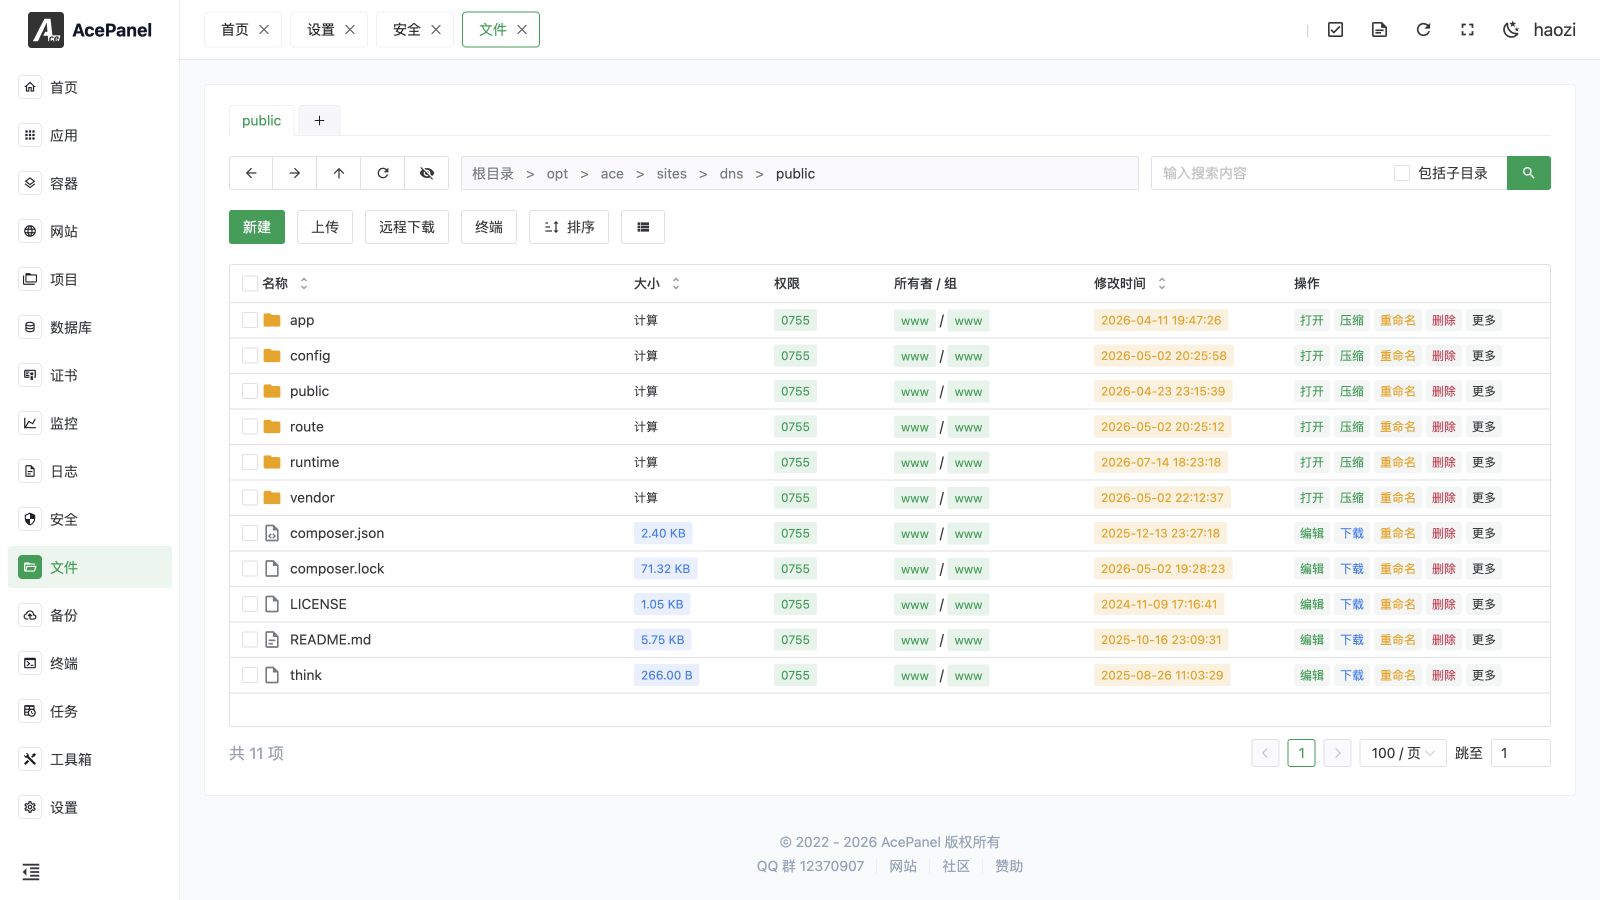Screen dimensions: 1600x900
Task: Go forward with the right arrow button
Action: tap(295, 173)
